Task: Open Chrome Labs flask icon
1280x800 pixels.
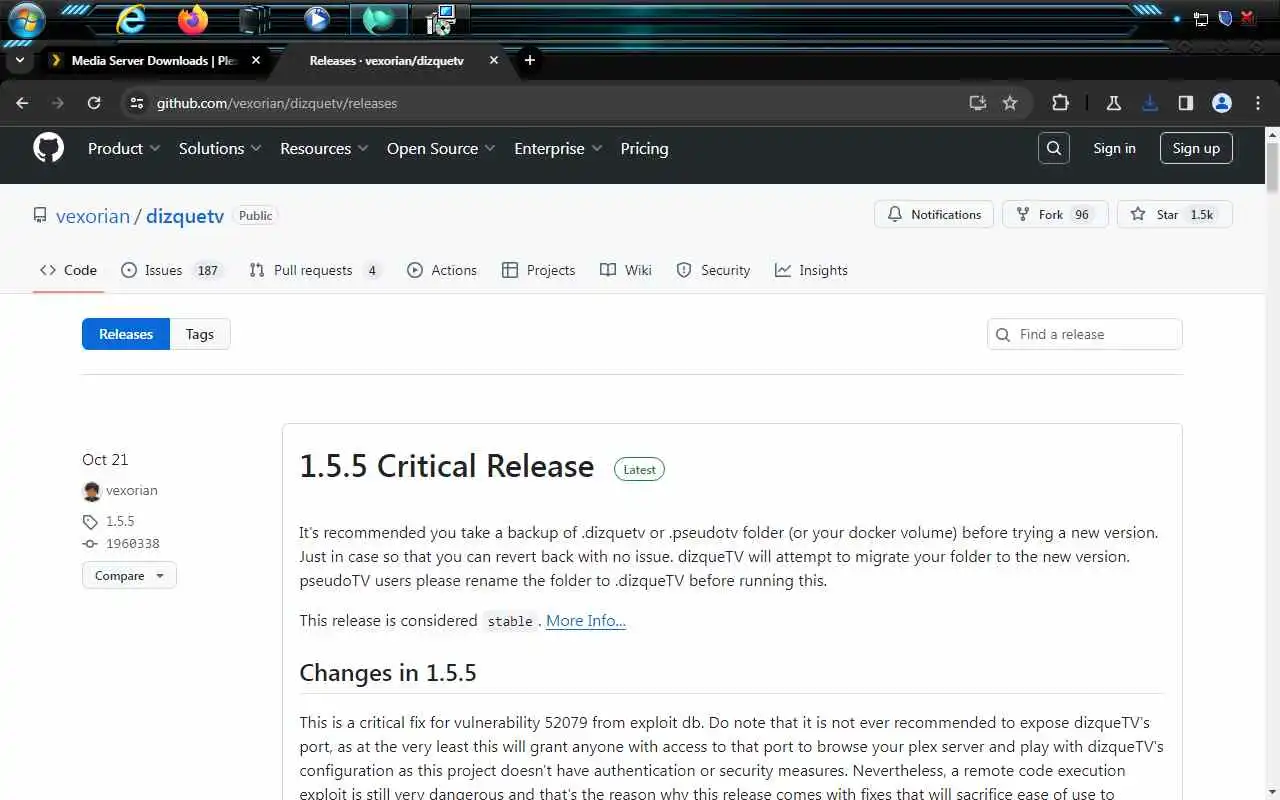Action: 1113,103
